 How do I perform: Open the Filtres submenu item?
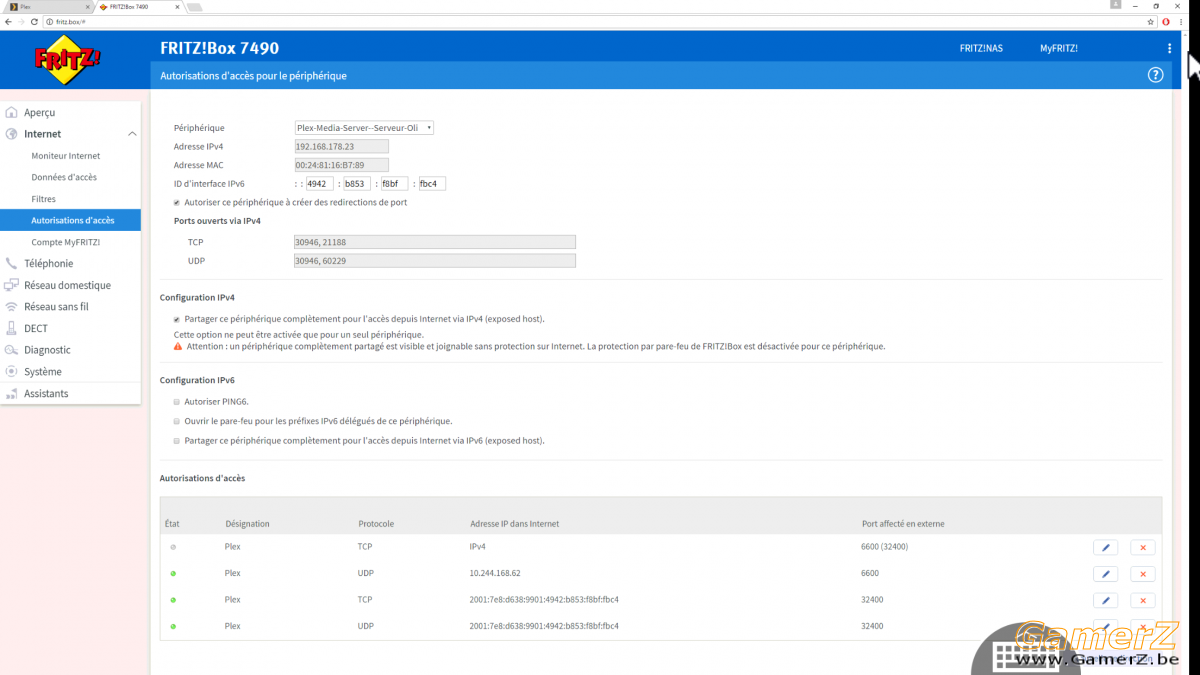[x=43, y=199]
